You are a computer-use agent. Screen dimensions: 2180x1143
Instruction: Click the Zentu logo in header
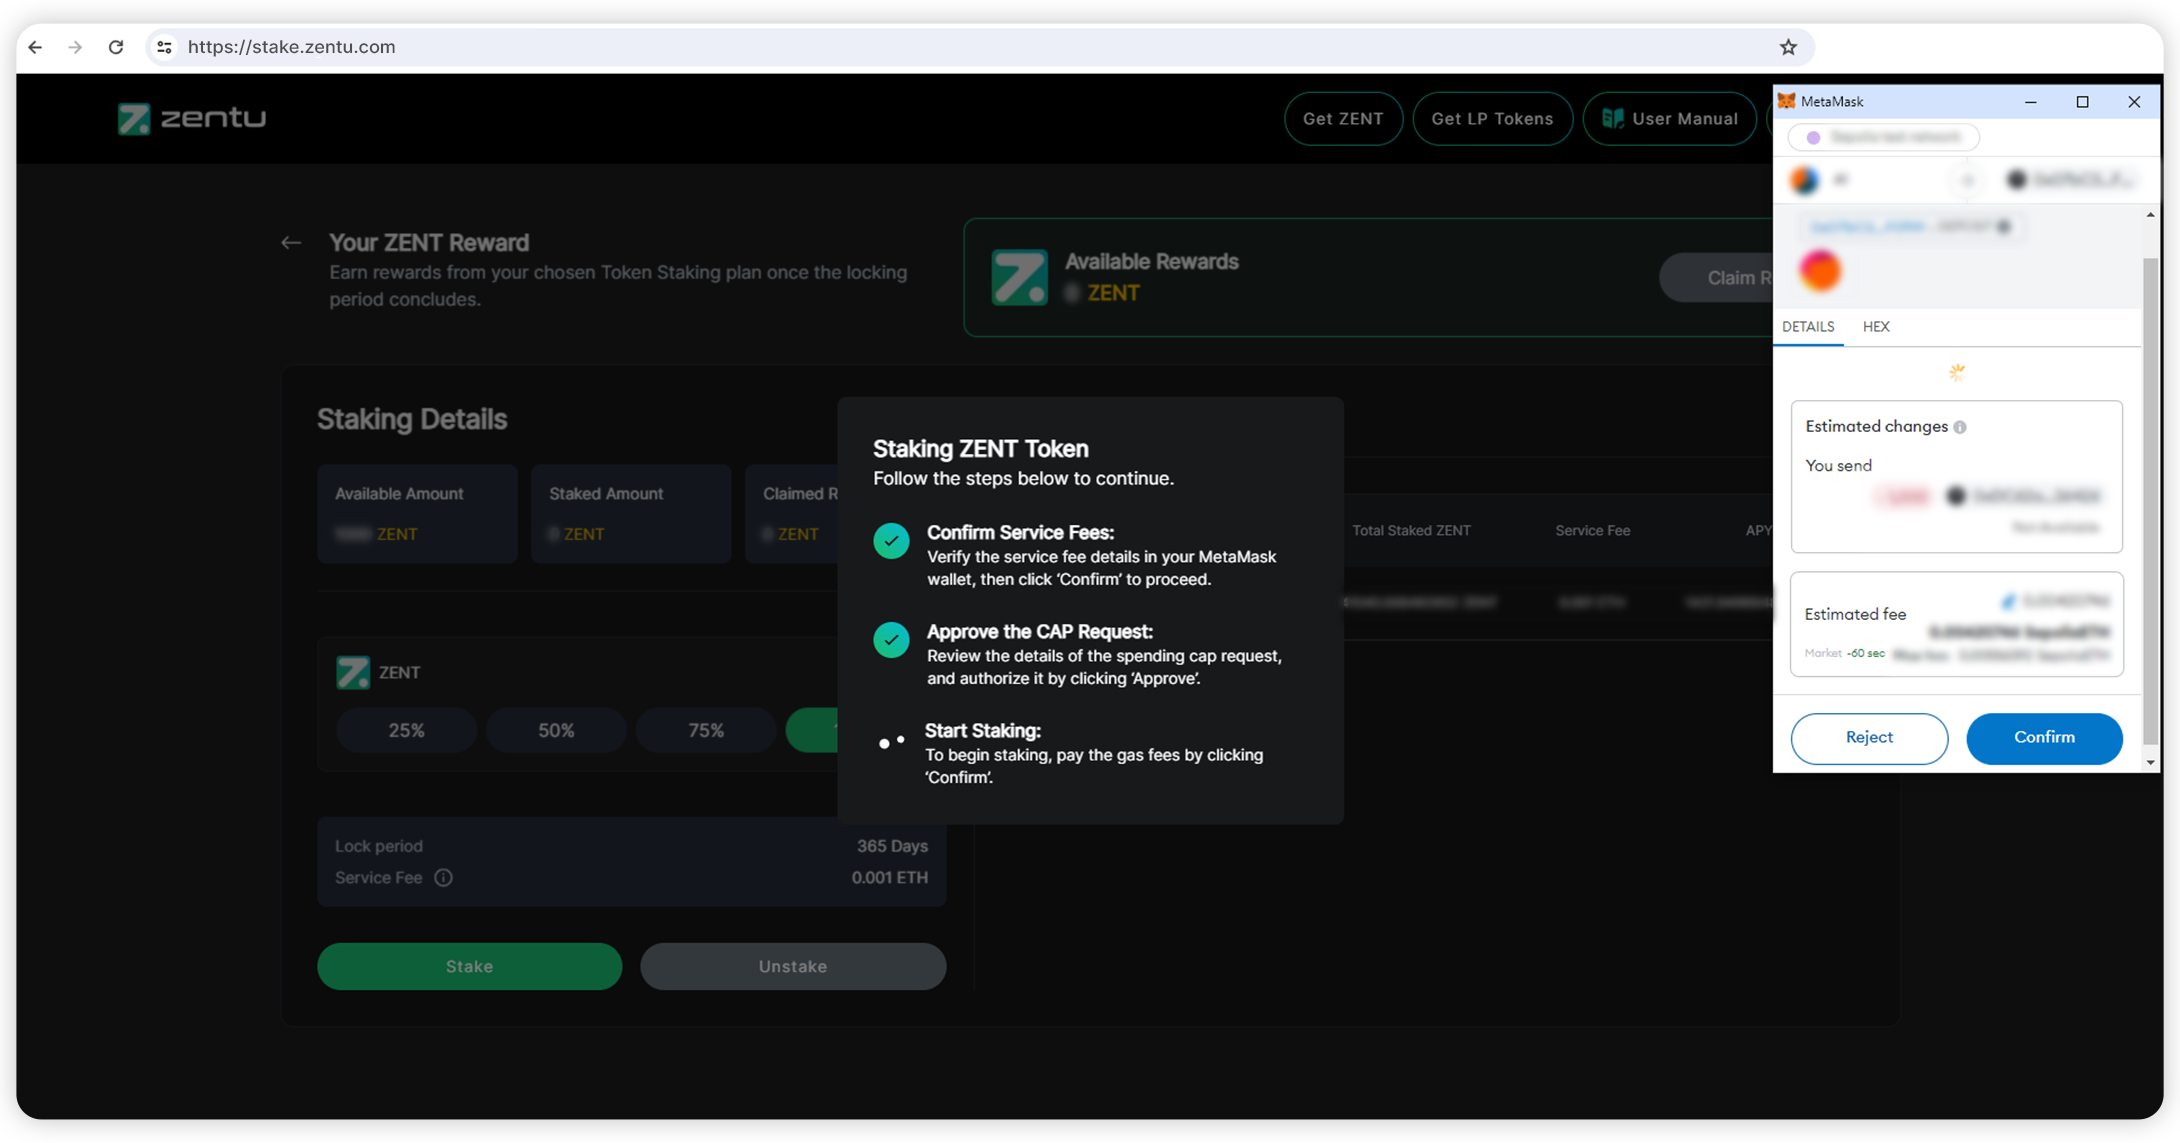192,118
